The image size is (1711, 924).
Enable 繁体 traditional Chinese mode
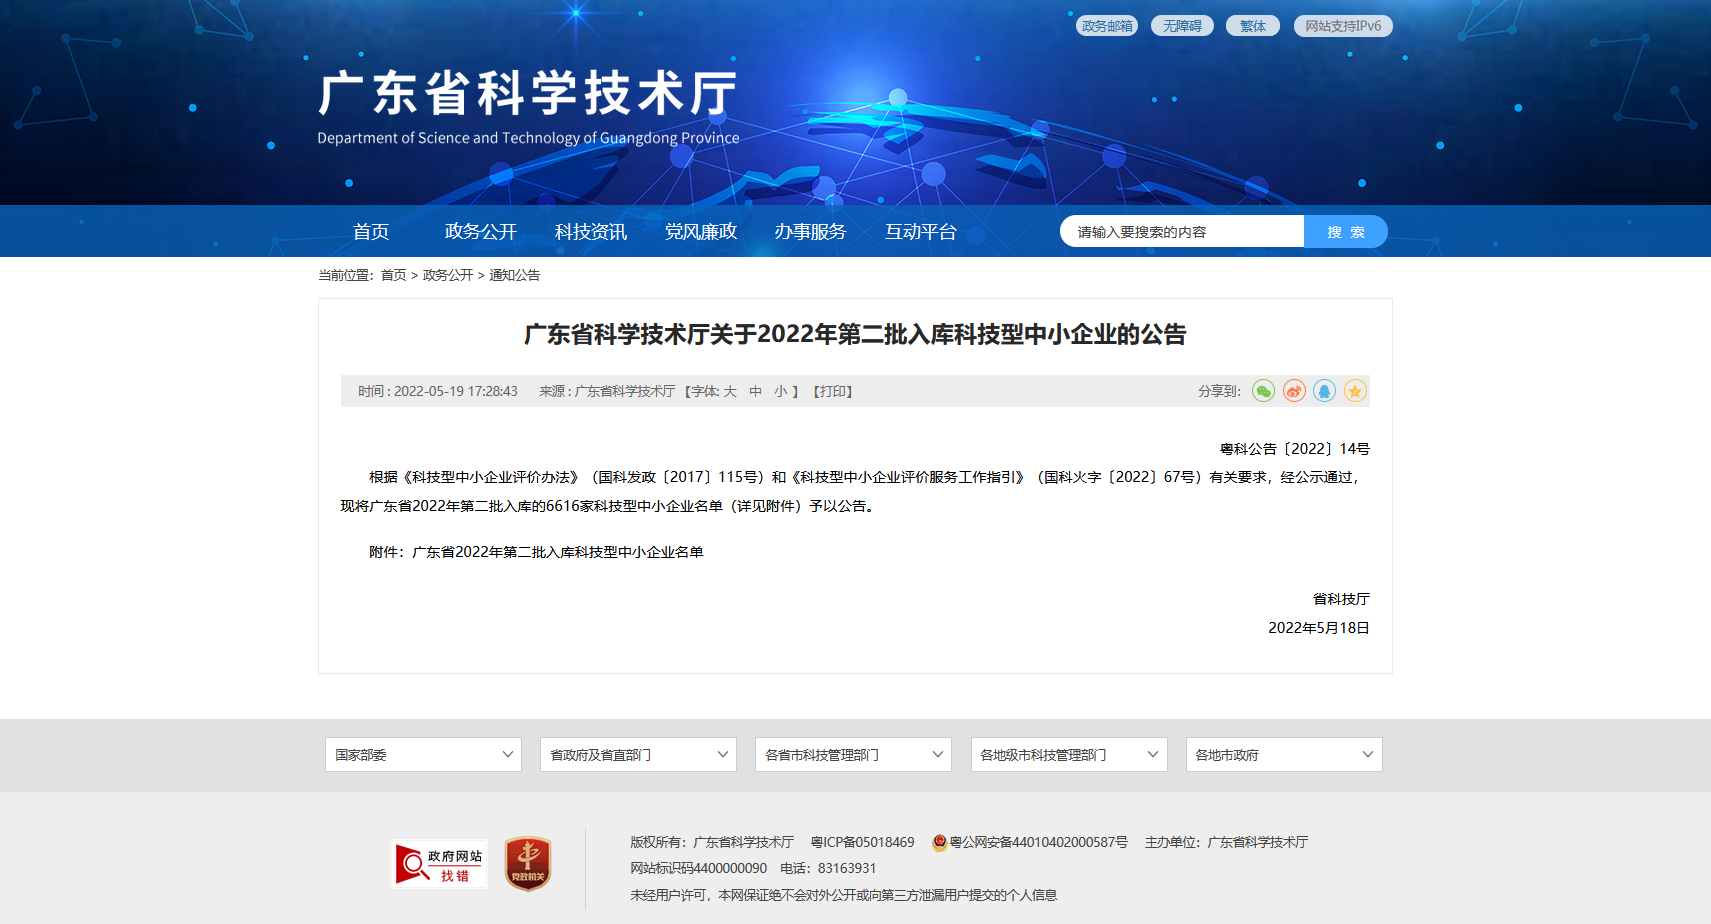[x=1253, y=25]
